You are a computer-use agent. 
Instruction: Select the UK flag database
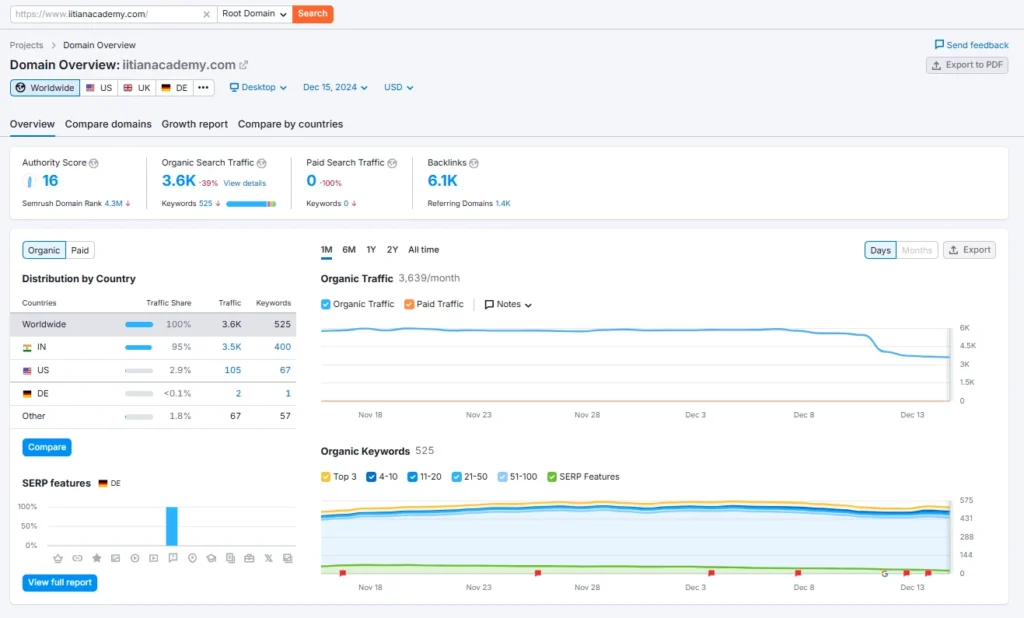click(x=136, y=88)
